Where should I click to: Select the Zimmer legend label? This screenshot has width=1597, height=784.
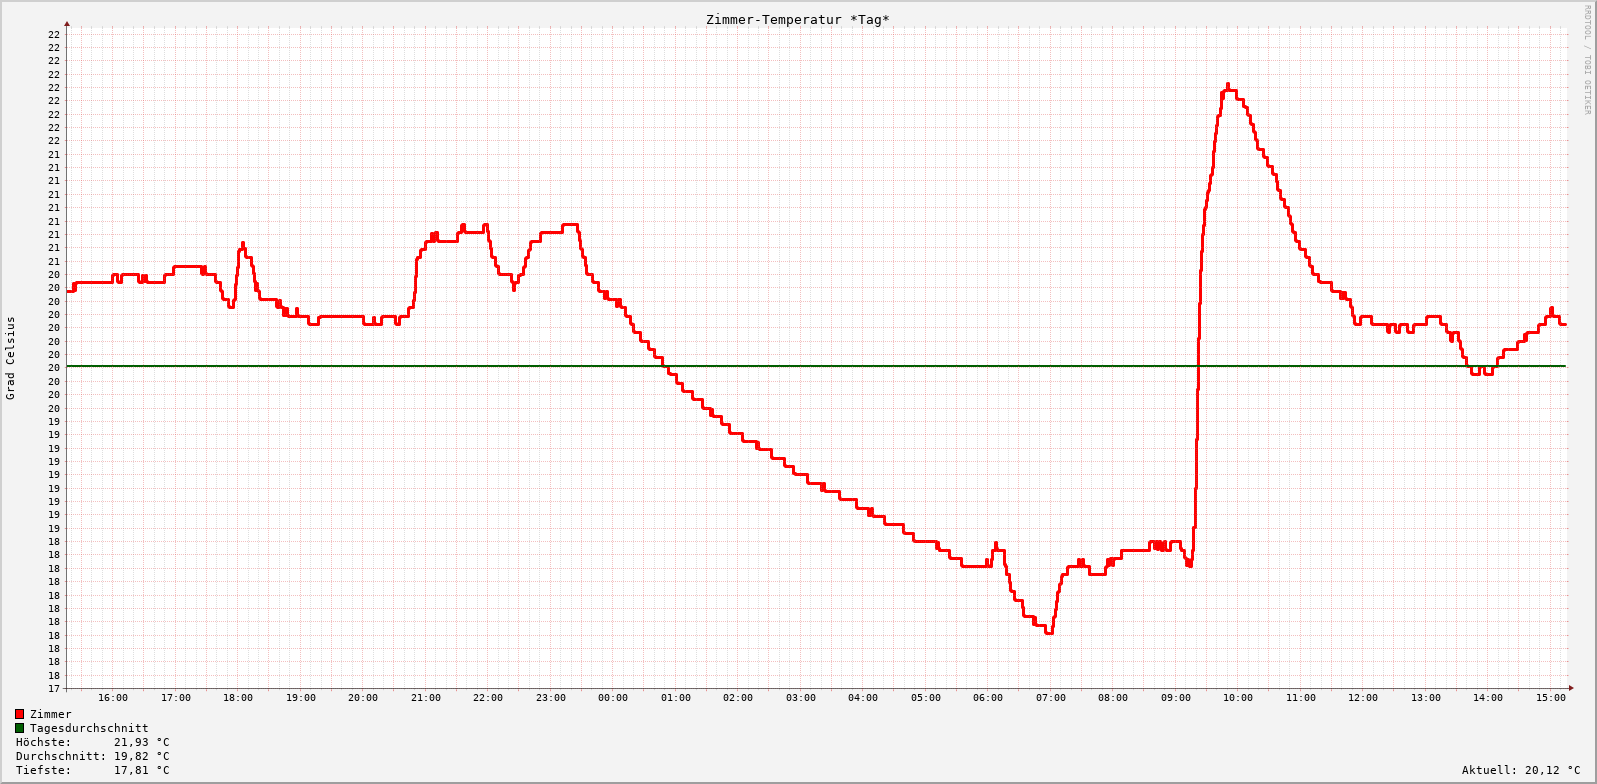click(x=51, y=714)
